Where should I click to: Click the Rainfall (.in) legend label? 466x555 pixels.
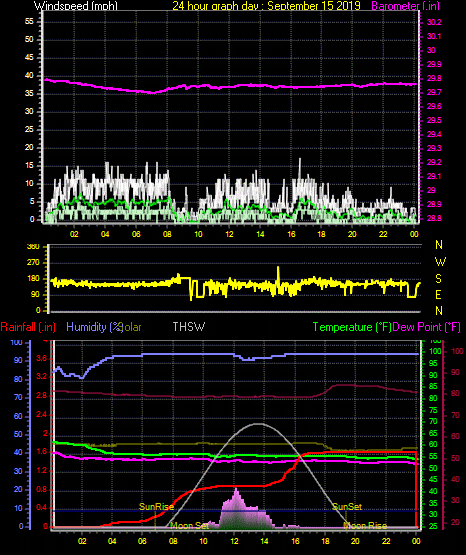(28, 327)
